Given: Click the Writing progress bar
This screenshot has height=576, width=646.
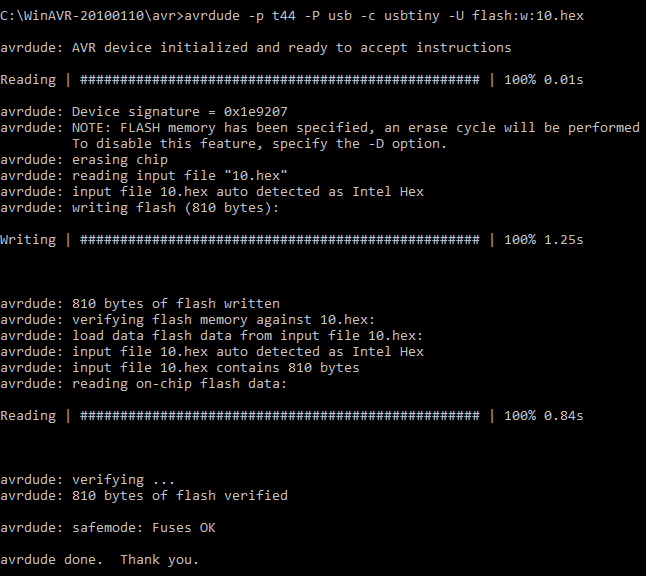Looking at the screenshot, I should 280,240.
